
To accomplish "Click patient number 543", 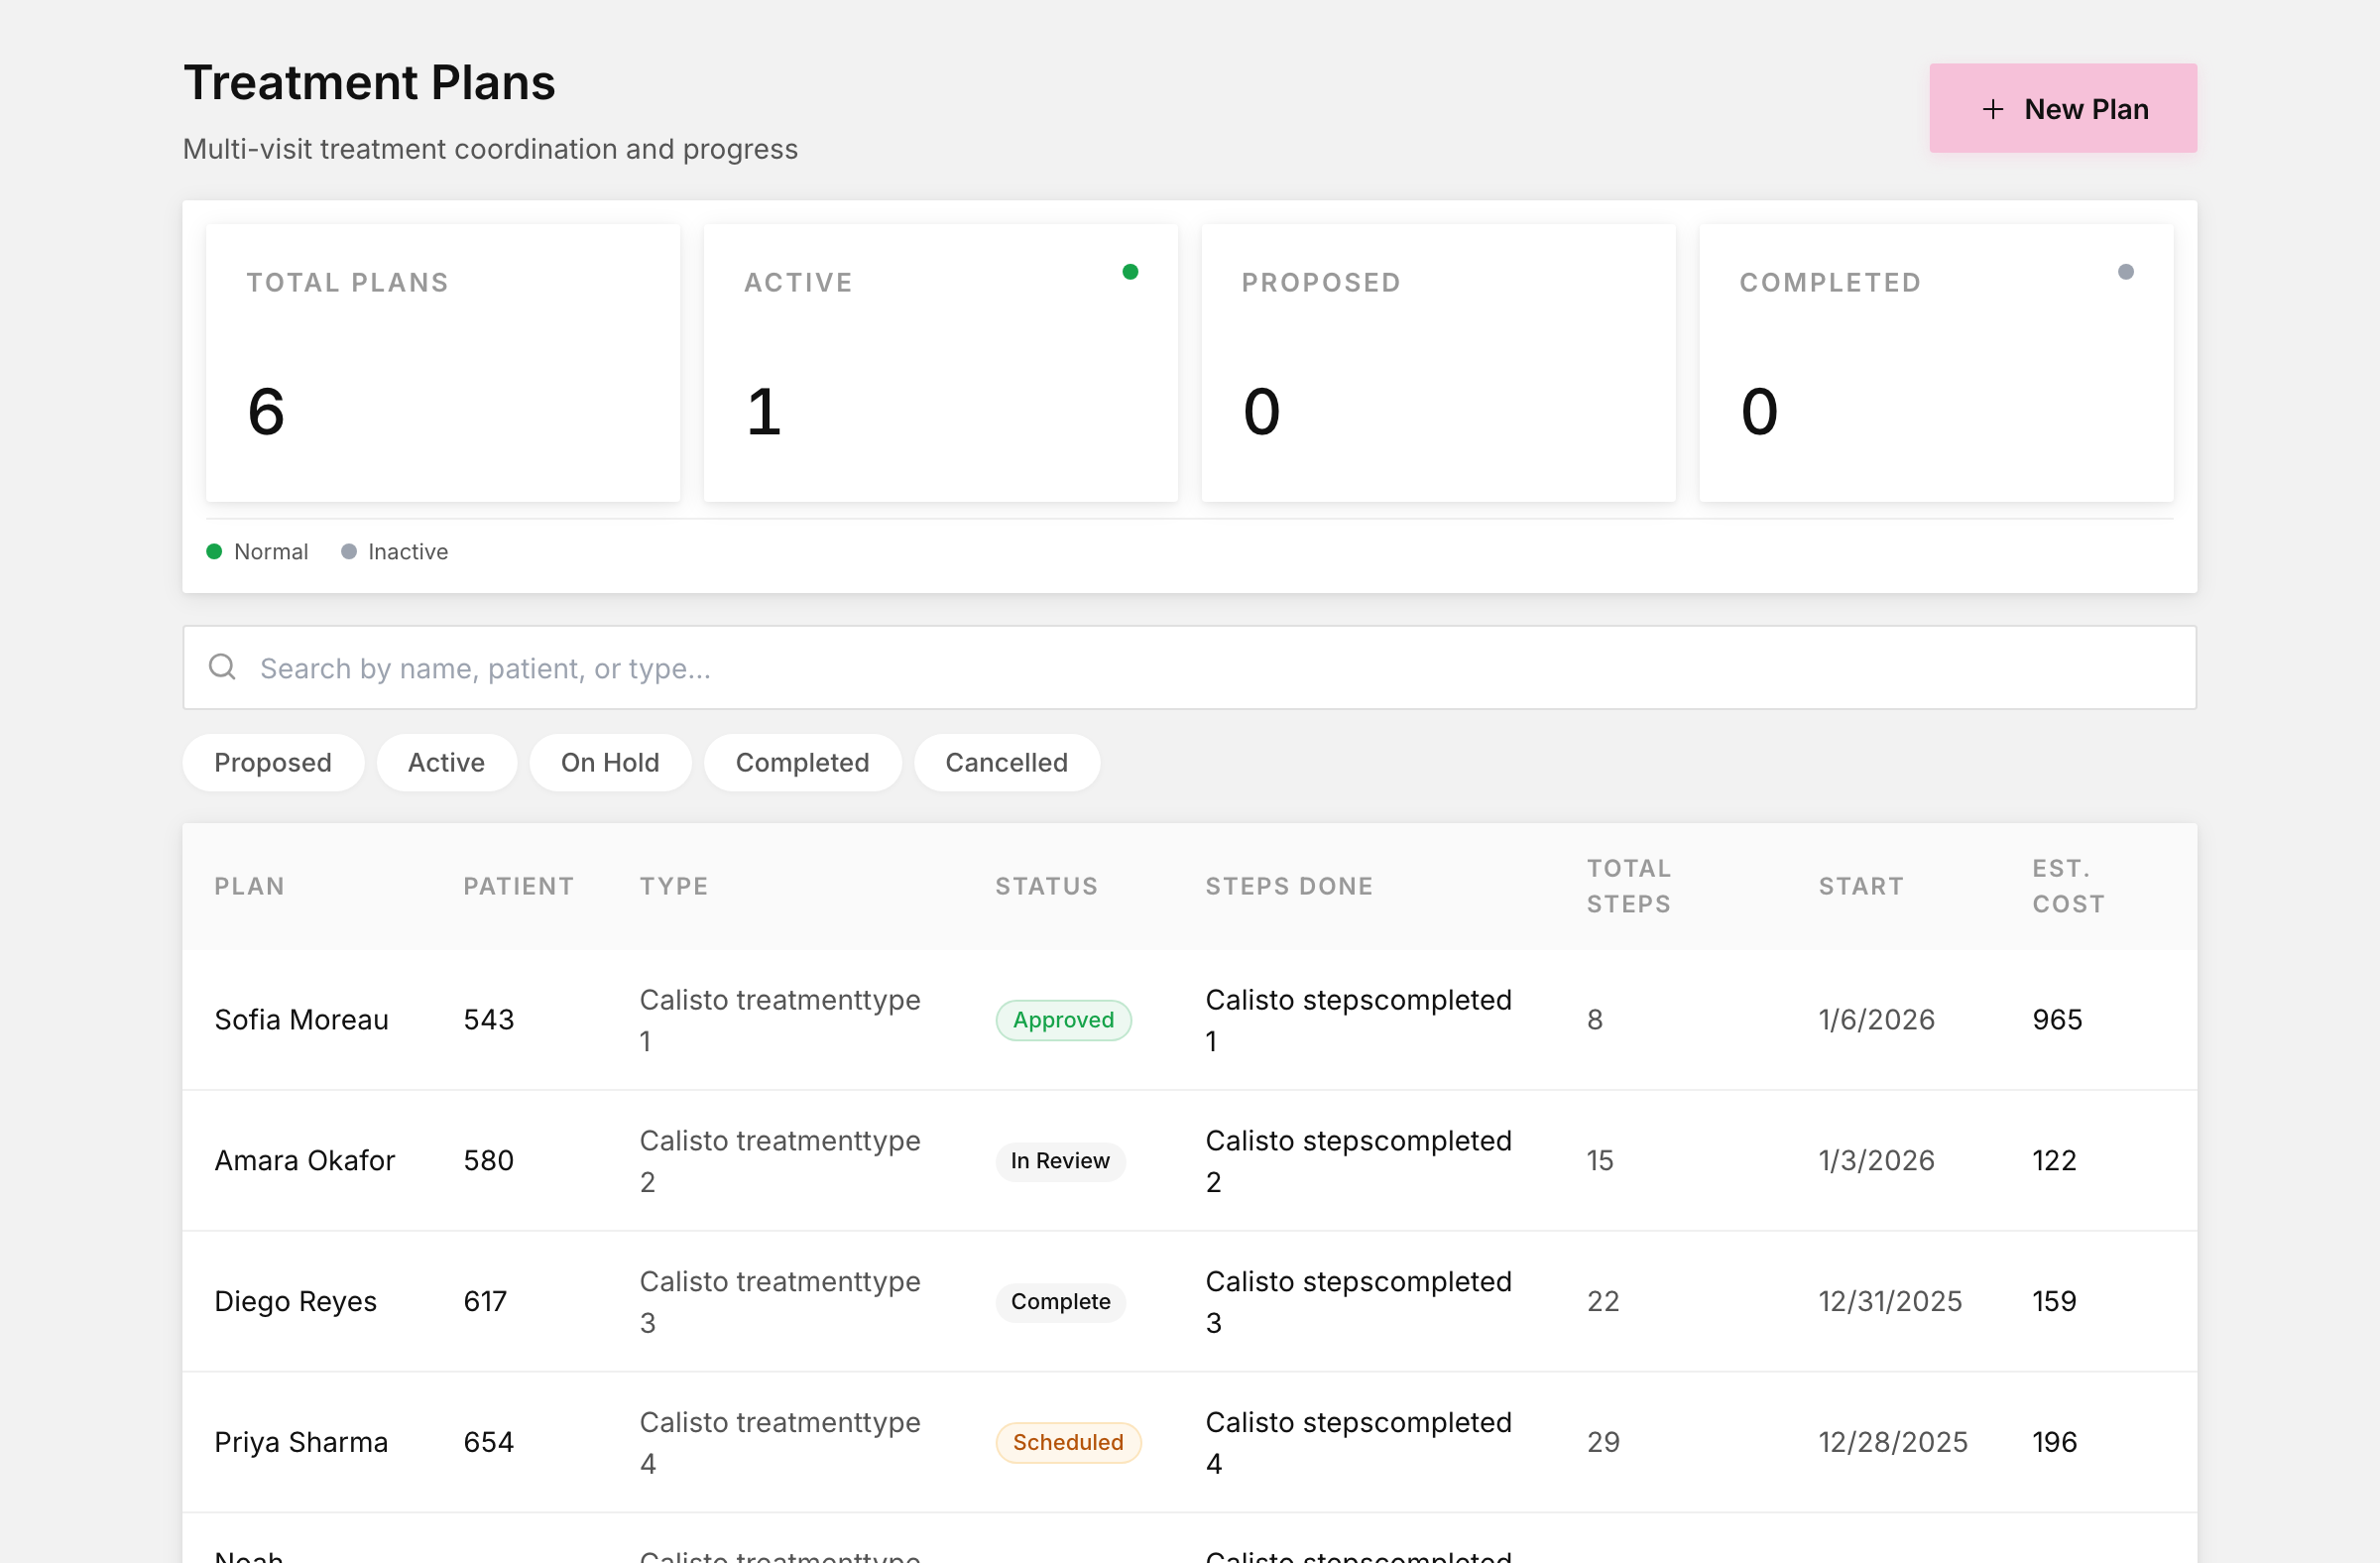I will click(488, 1020).
